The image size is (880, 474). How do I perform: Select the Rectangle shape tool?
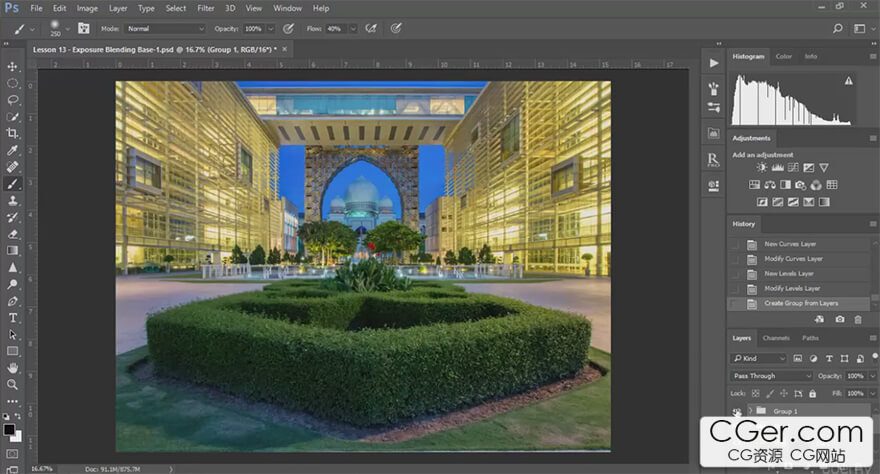[x=12, y=351]
